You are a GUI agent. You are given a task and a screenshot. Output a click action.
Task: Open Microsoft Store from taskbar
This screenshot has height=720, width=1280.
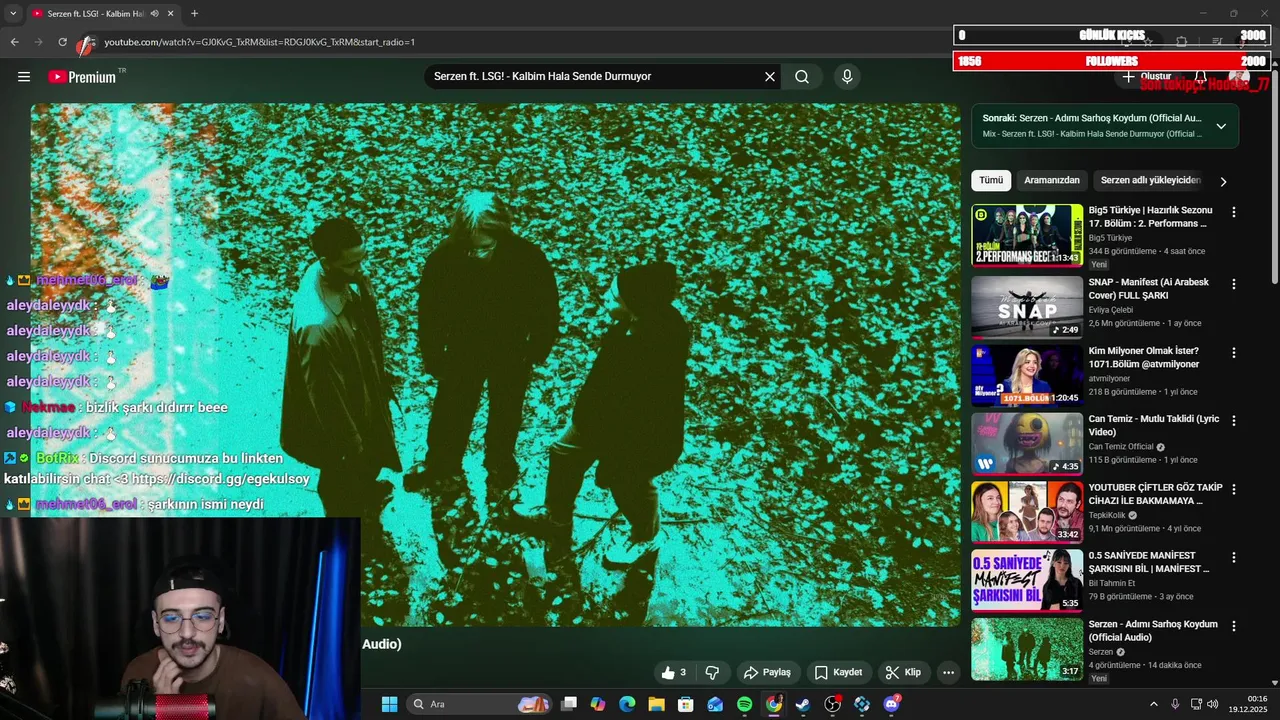coord(686,704)
